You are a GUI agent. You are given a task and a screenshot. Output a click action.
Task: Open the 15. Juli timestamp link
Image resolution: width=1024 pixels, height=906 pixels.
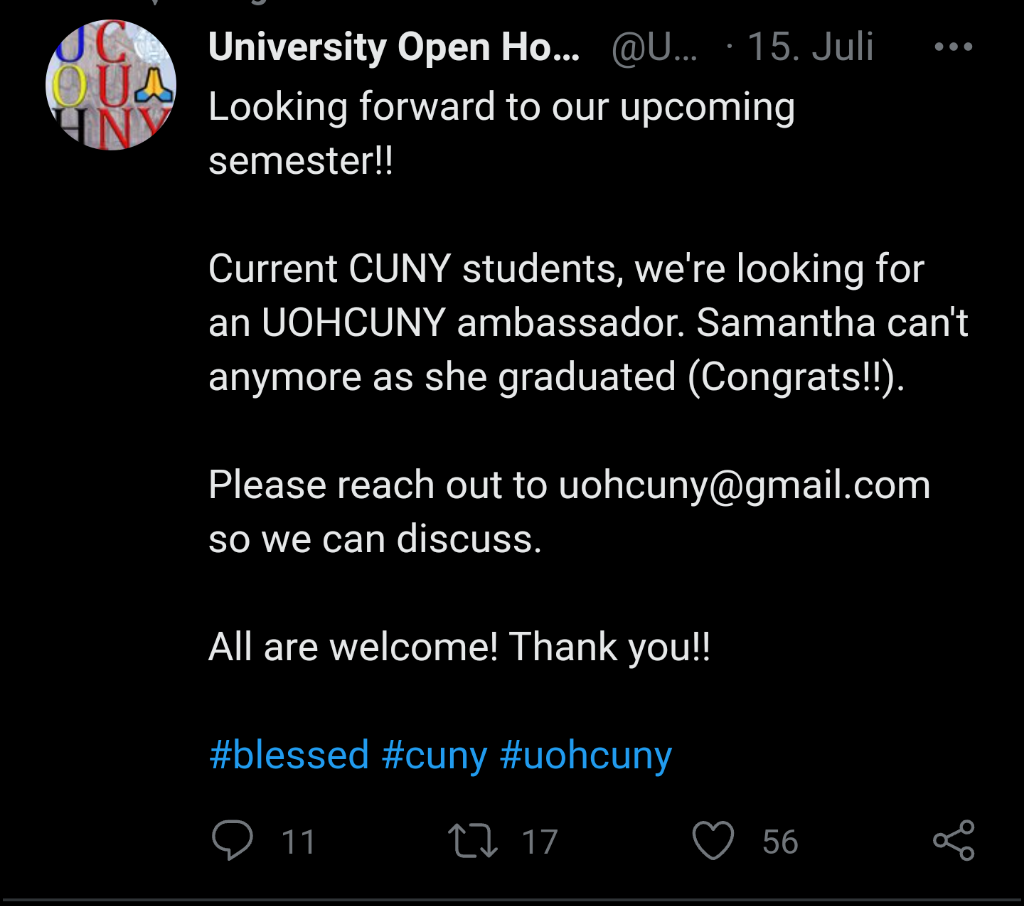810,48
